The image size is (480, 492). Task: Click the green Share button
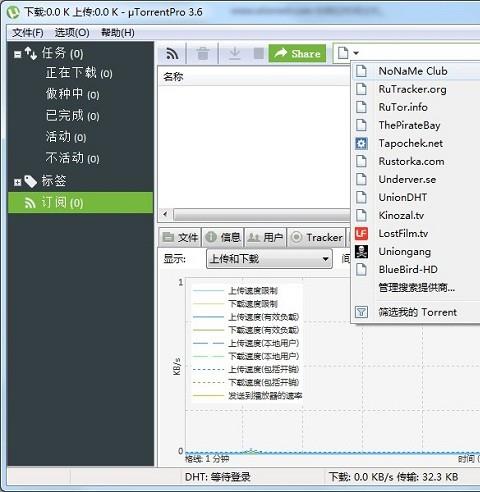297,53
